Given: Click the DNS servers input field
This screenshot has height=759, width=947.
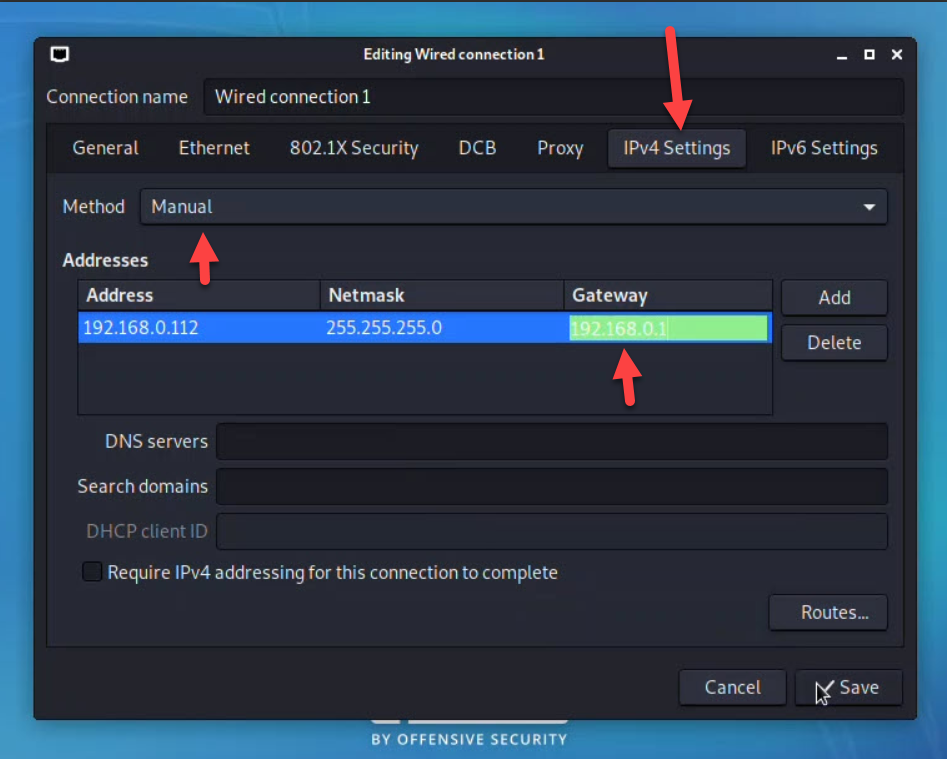Looking at the screenshot, I should [551, 441].
